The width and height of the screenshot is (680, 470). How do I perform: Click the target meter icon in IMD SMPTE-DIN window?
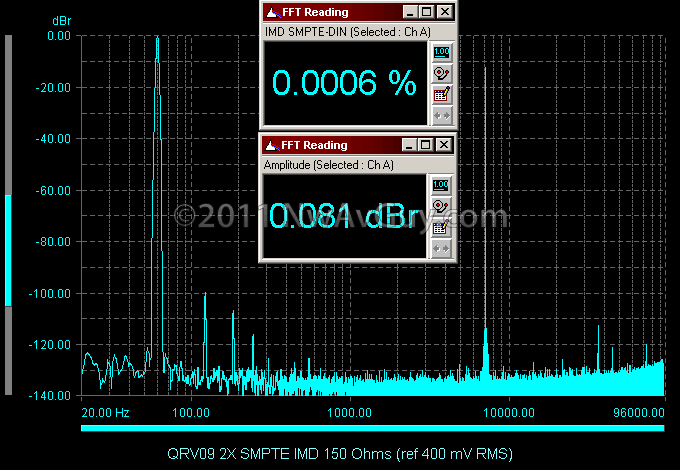(442, 73)
